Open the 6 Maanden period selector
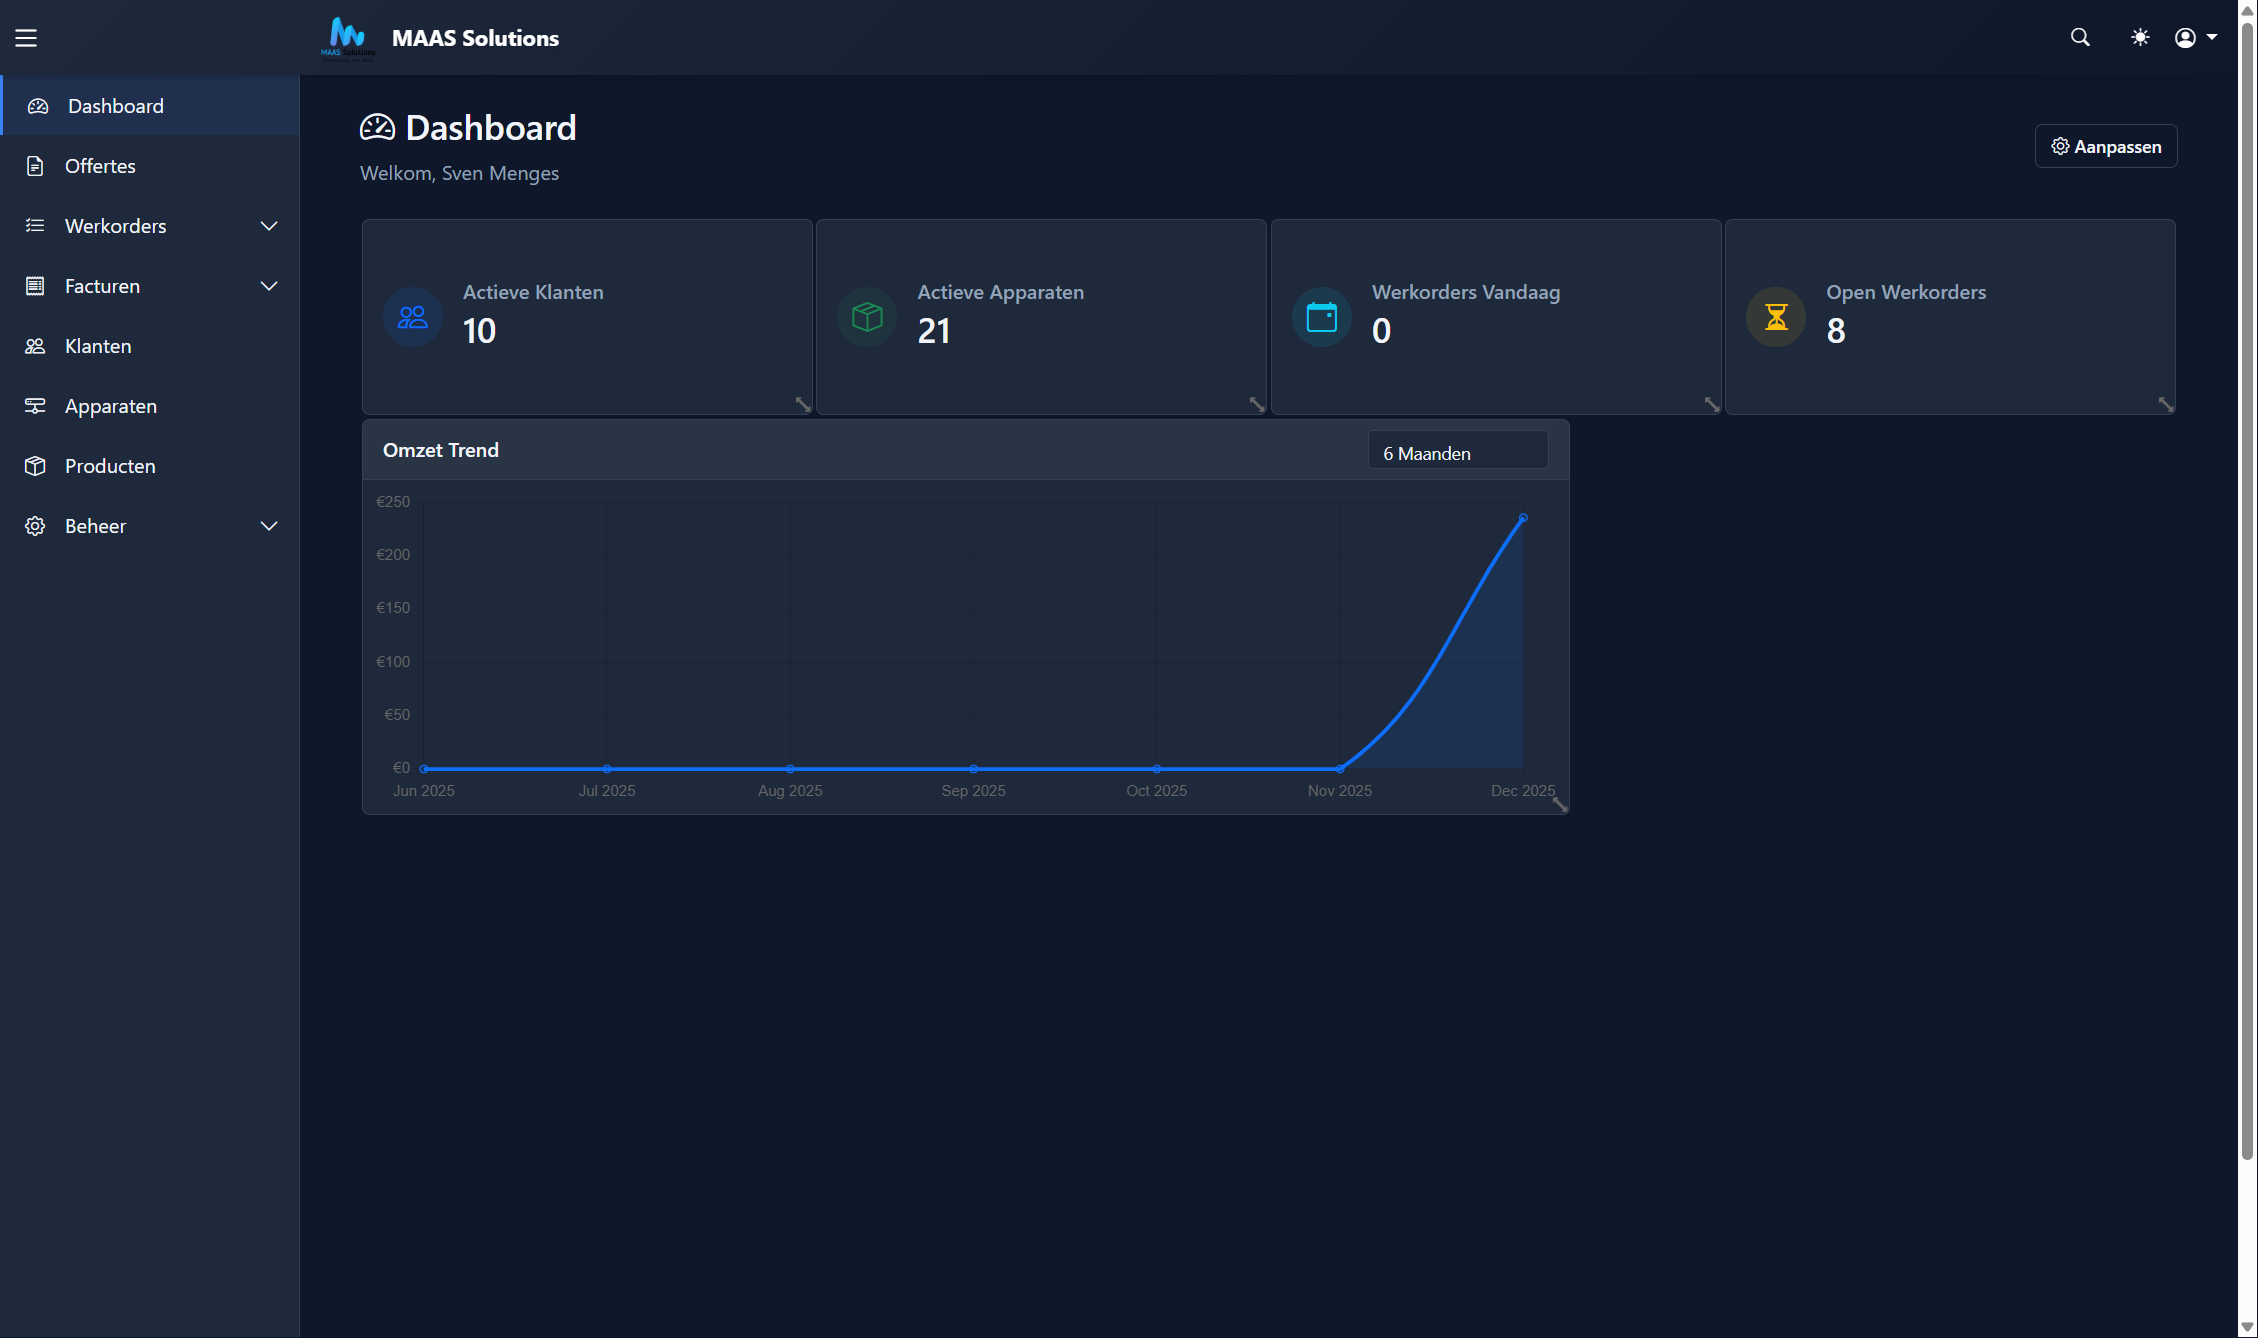2258x1338 pixels. 1457,452
